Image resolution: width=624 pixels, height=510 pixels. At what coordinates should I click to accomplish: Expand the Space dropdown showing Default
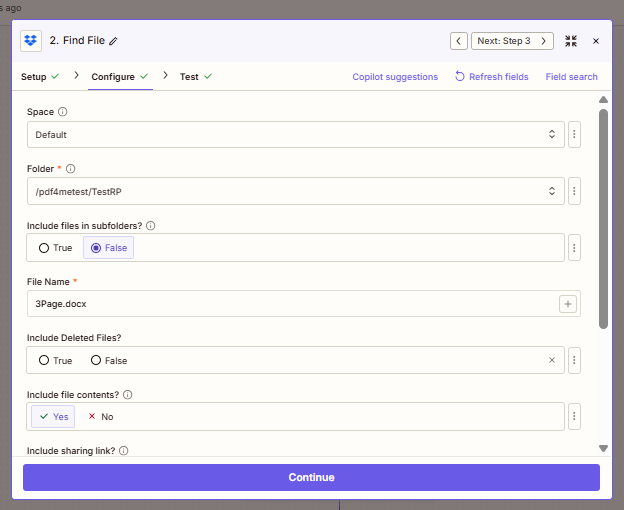[295, 134]
